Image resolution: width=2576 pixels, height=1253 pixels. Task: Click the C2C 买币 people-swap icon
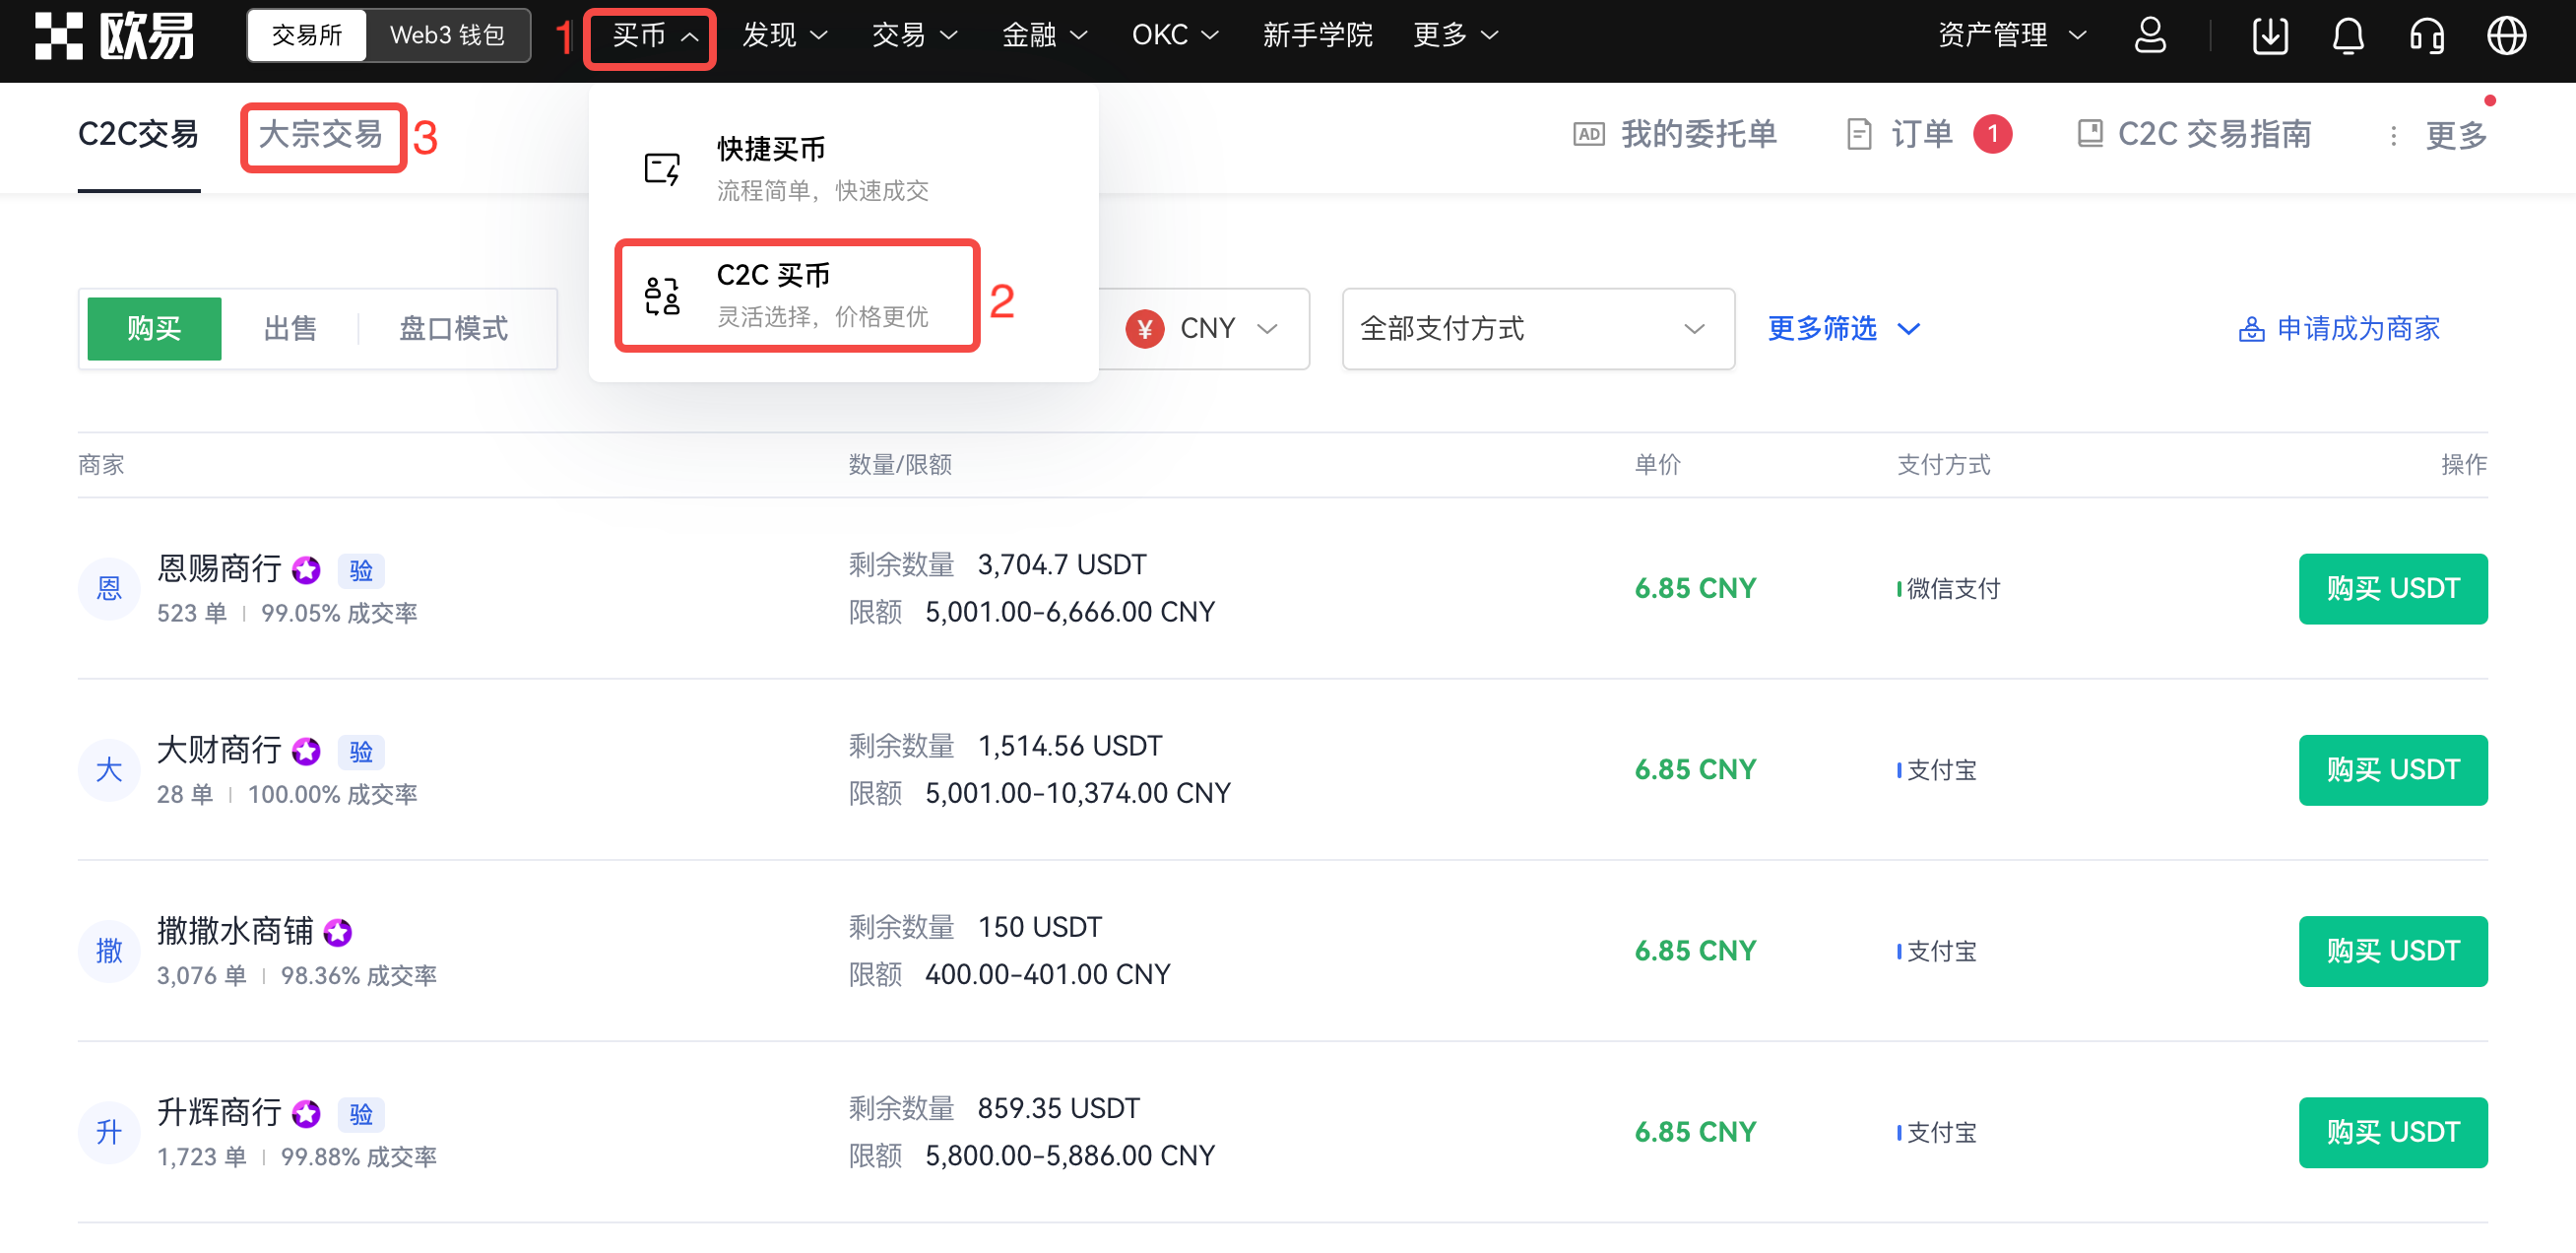(x=662, y=296)
